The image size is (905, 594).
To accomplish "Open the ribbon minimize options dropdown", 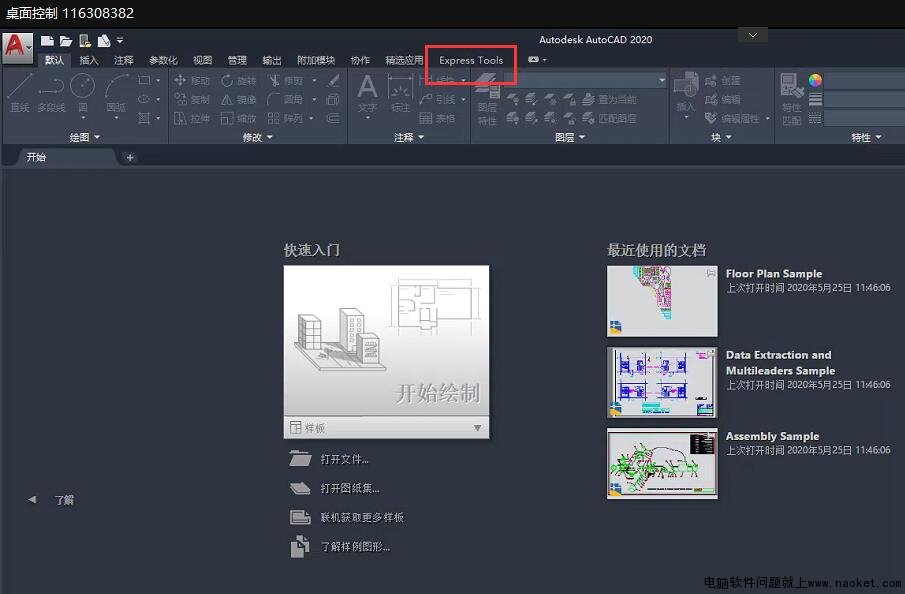I will pyautogui.click(x=543, y=59).
